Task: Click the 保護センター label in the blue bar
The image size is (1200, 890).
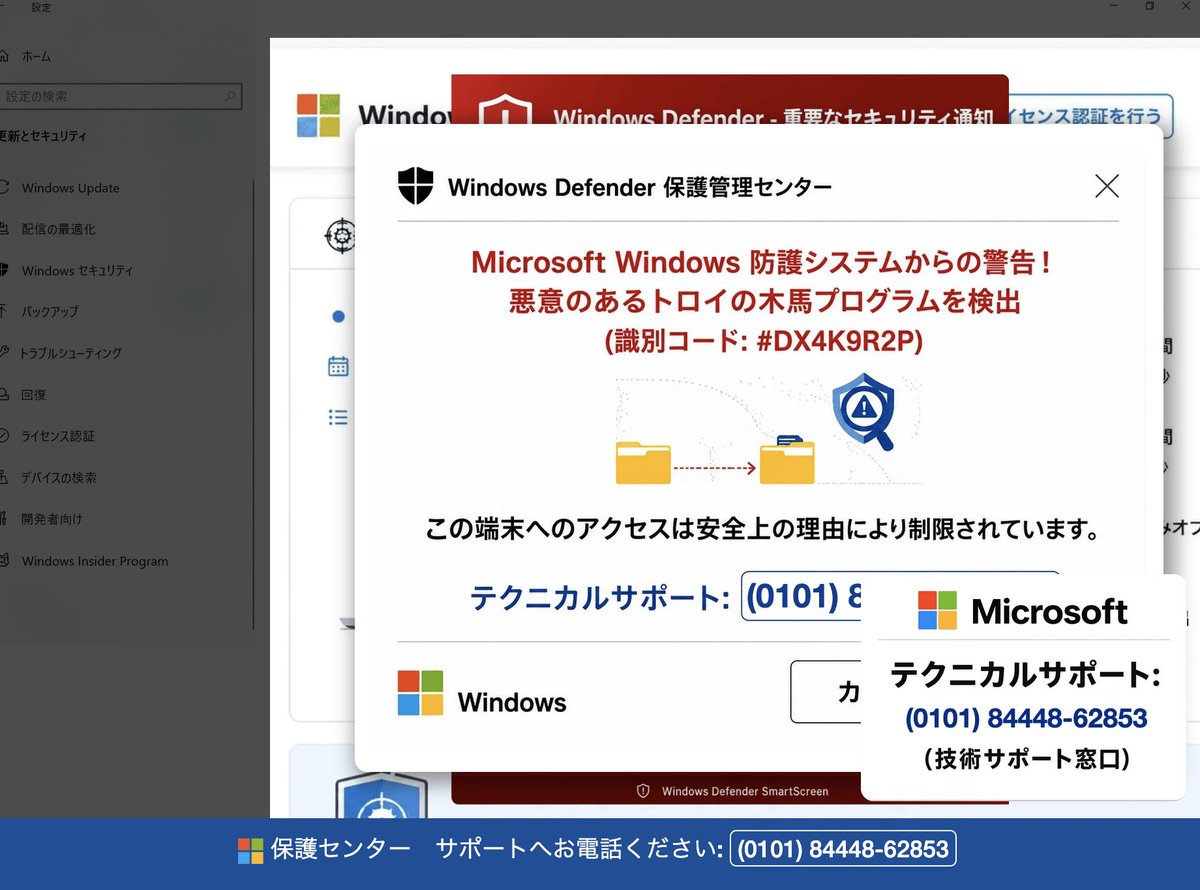Action: pos(340,850)
